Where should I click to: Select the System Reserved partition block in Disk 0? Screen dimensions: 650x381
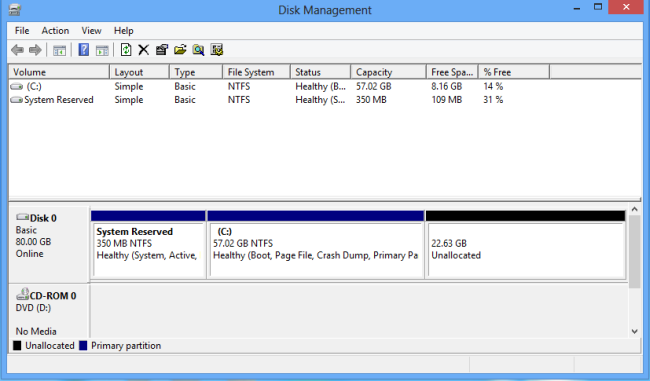pyautogui.click(x=148, y=245)
